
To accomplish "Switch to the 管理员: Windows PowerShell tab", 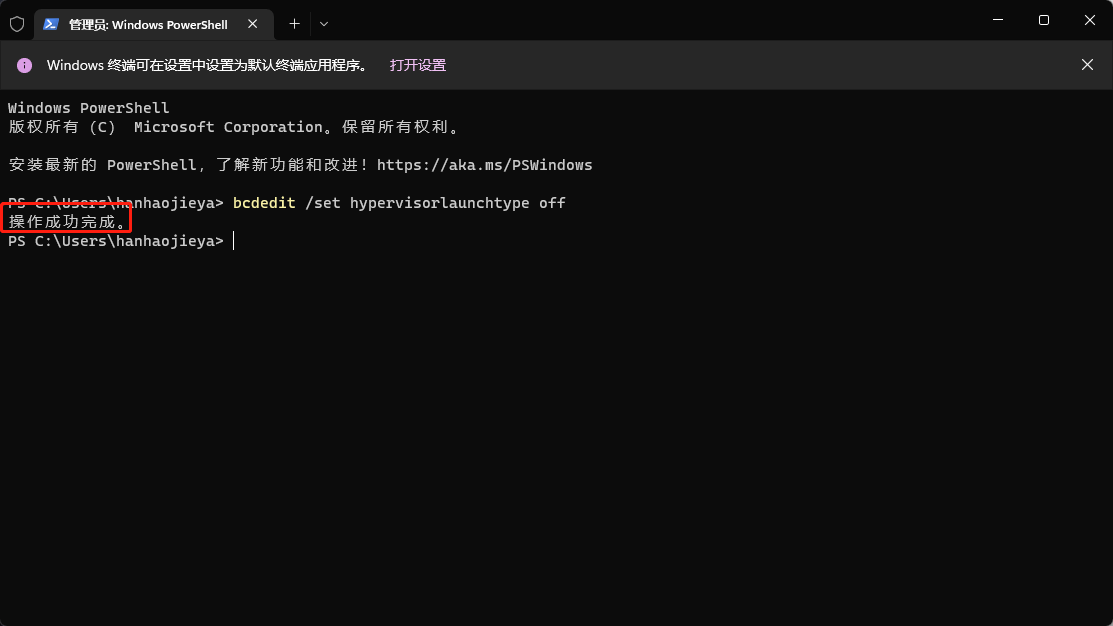I will (154, 25).
